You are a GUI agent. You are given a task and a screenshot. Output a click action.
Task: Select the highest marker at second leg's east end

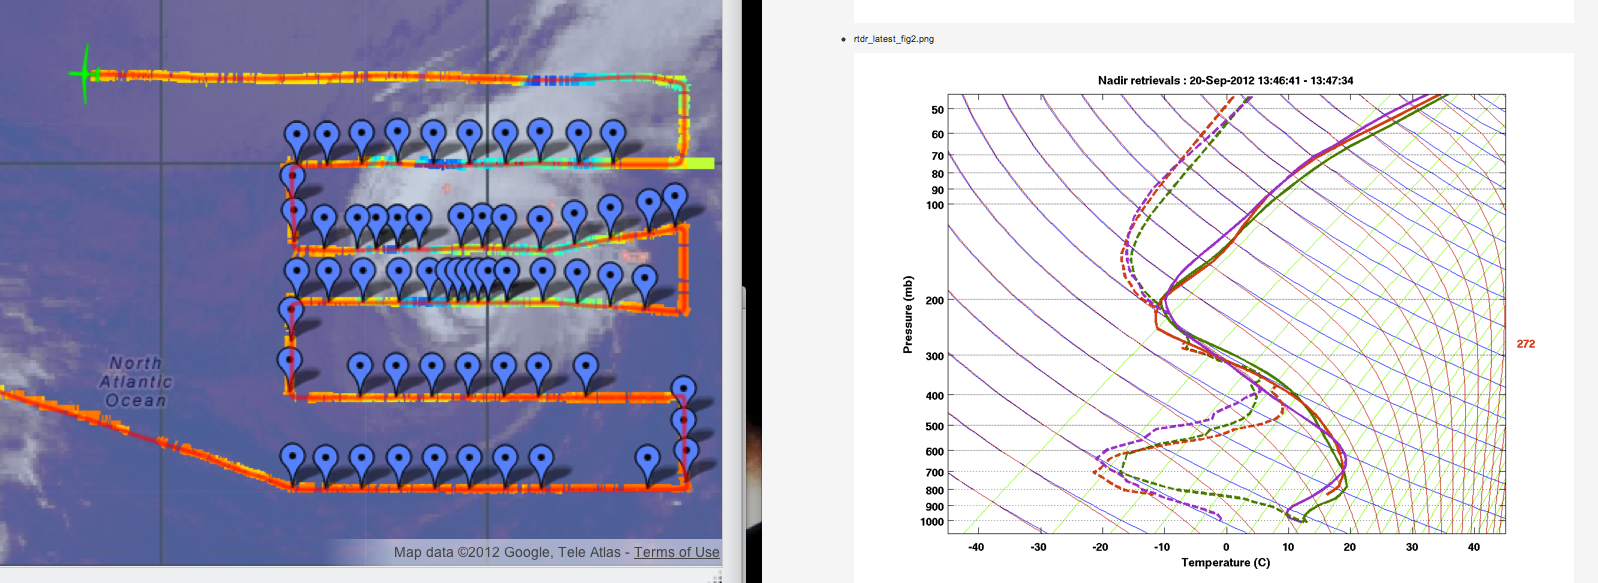click(675, 198)
